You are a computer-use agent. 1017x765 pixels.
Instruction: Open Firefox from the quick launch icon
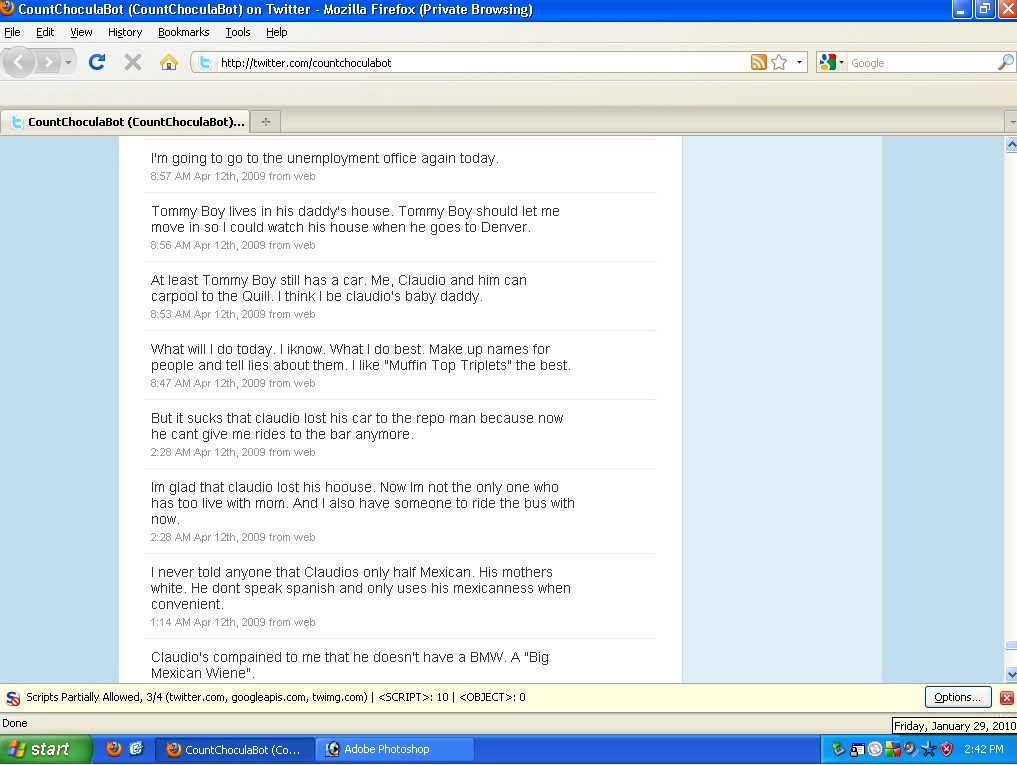tap(114, 749)
